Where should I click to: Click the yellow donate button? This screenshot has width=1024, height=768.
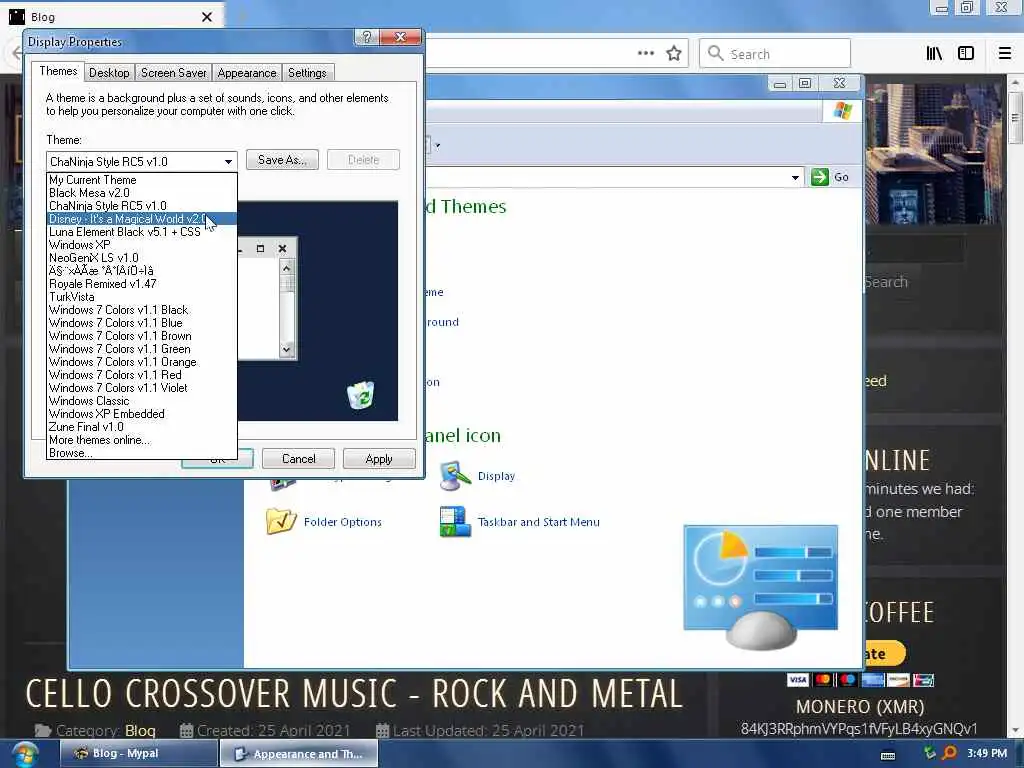884,654
